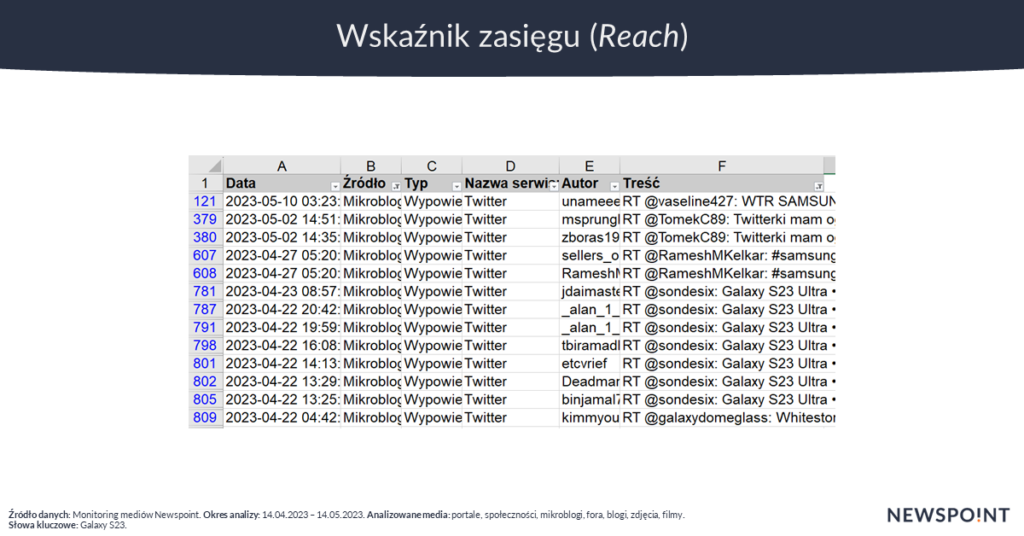The height and width of the screenshot is (536, 1024).
Task: Click 'Mikroblog' cell in row 809
Action: 371,417
